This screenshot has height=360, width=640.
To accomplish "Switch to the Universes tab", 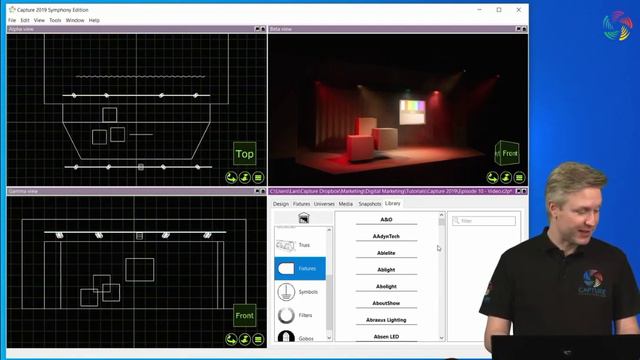I will [x=324, y=204].
